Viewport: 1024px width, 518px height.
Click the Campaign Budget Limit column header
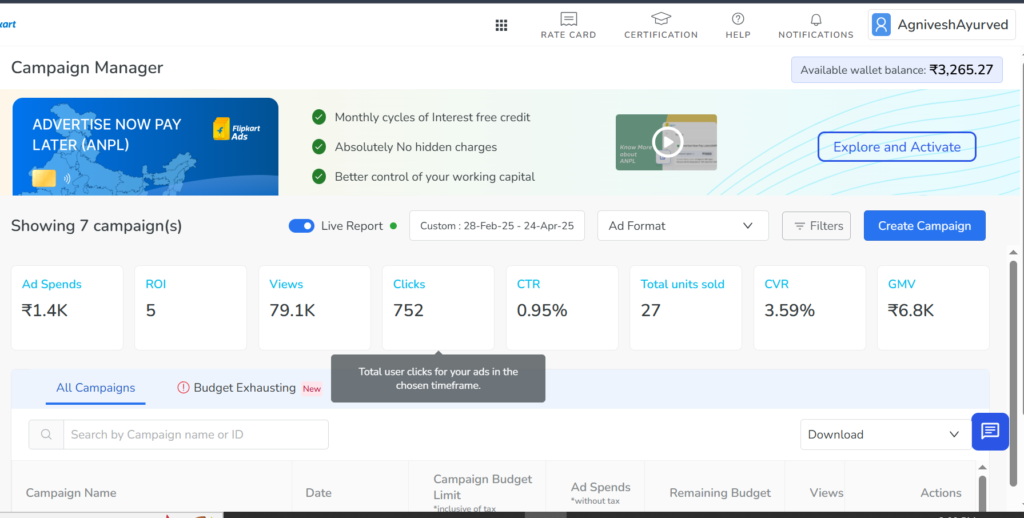[483, 487]
